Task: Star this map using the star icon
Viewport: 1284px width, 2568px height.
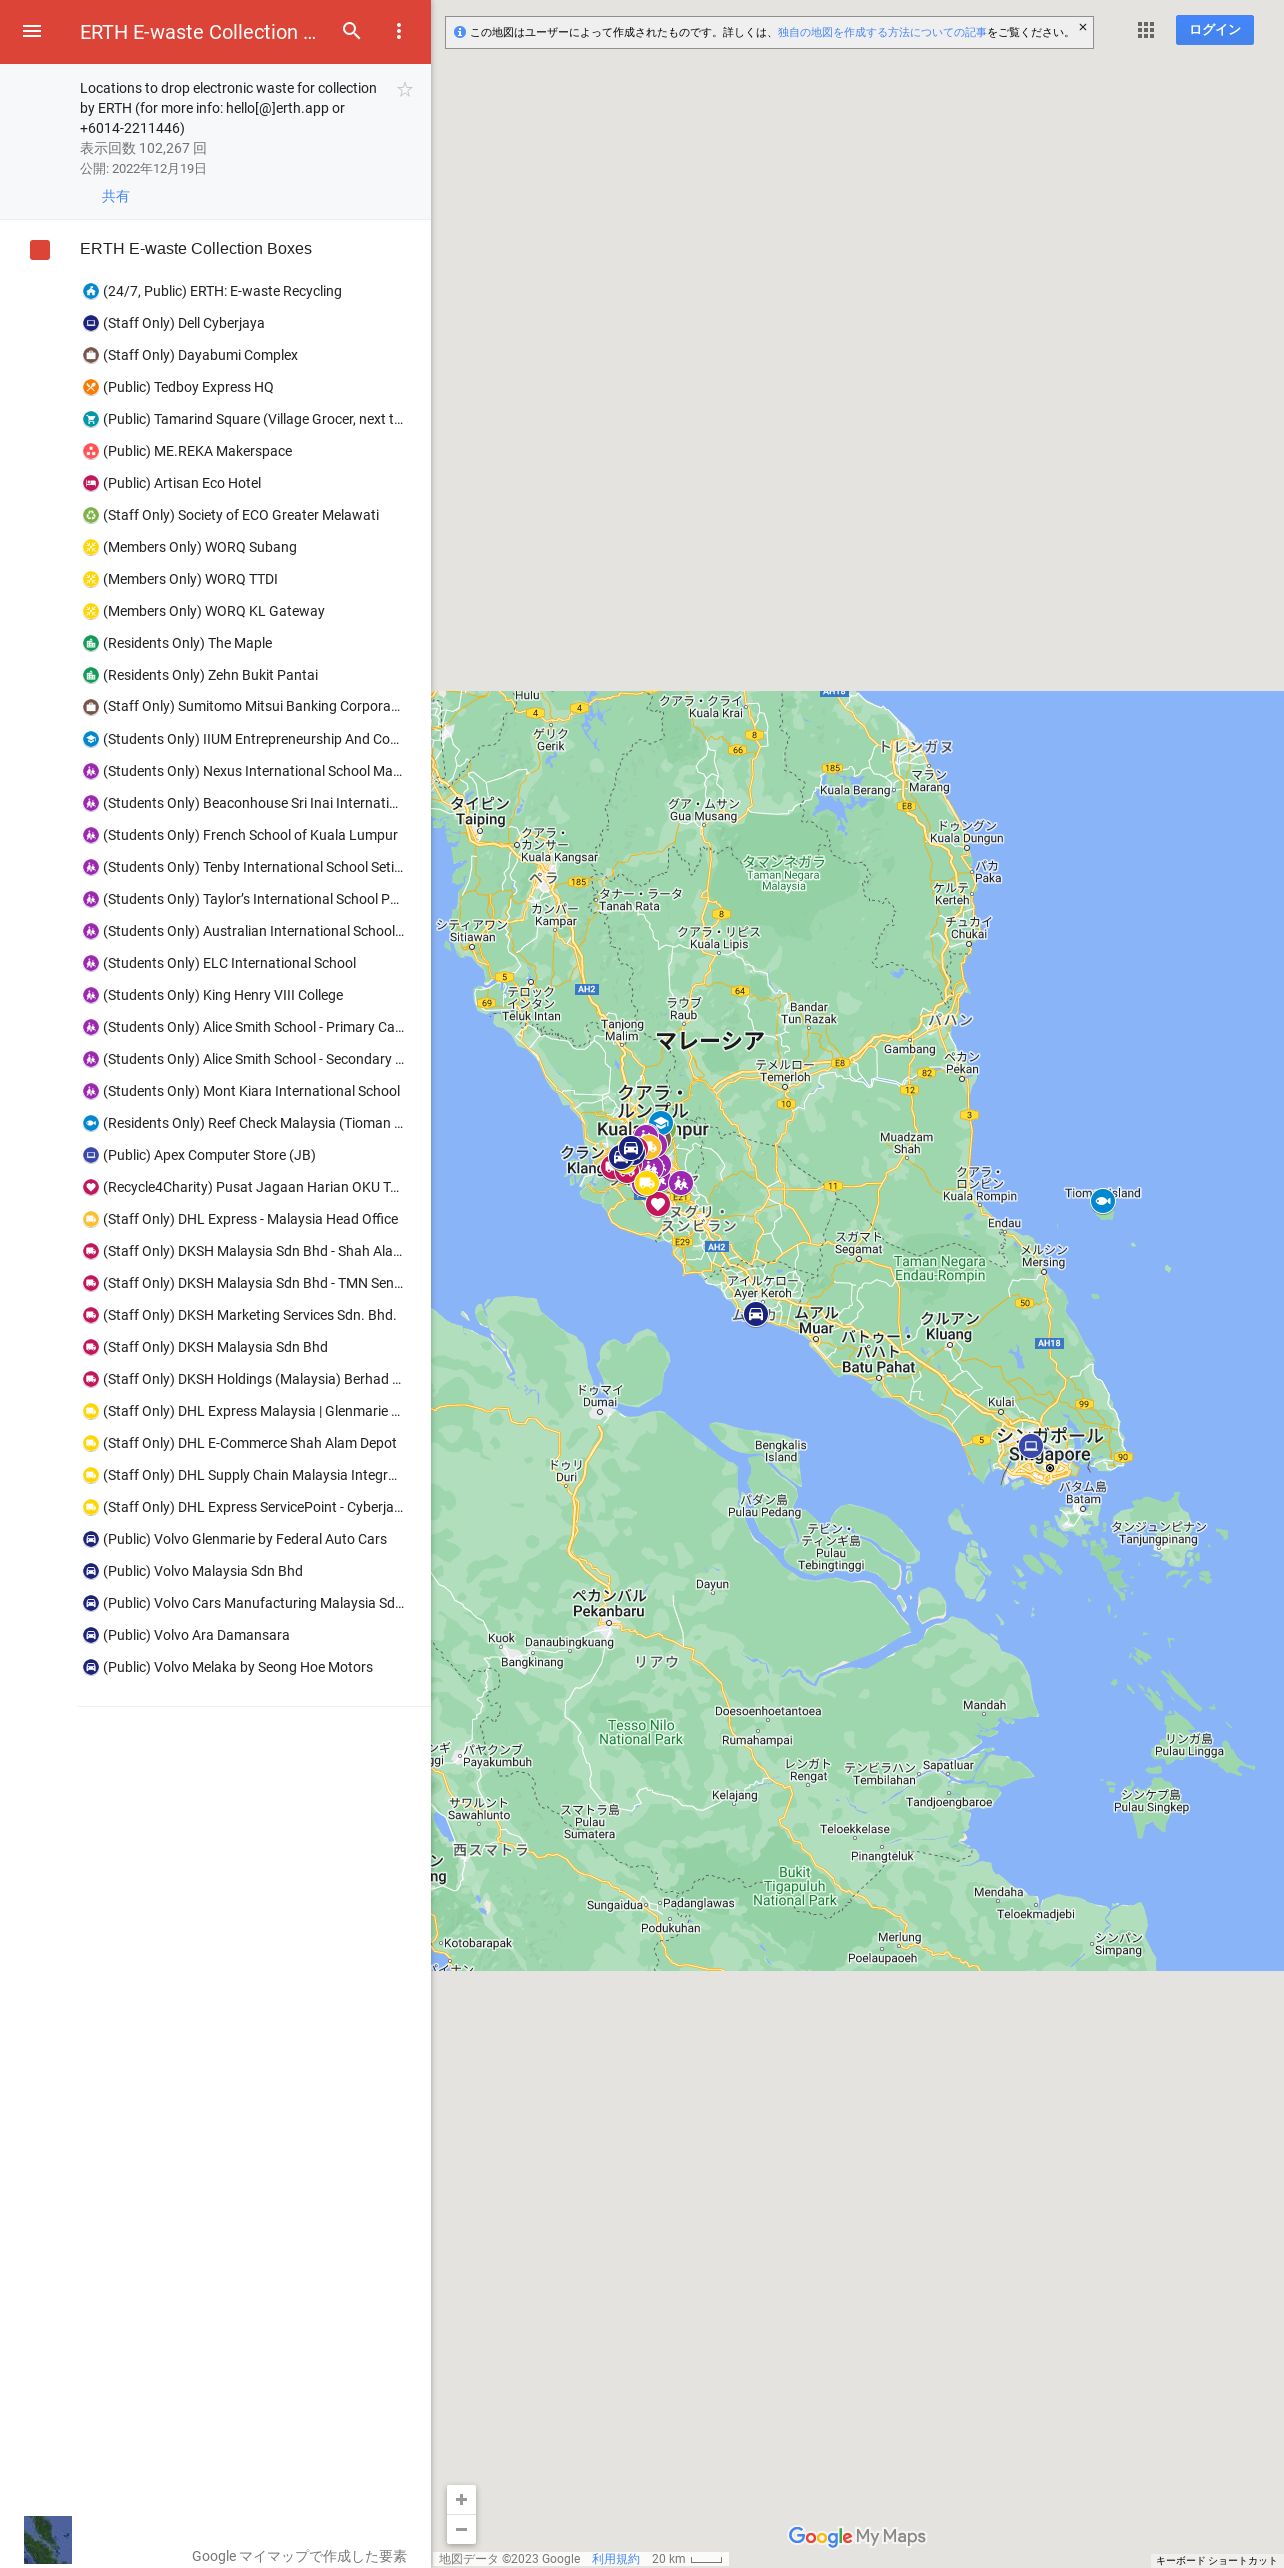Action: pyautogui.click(x=405, y=90)
